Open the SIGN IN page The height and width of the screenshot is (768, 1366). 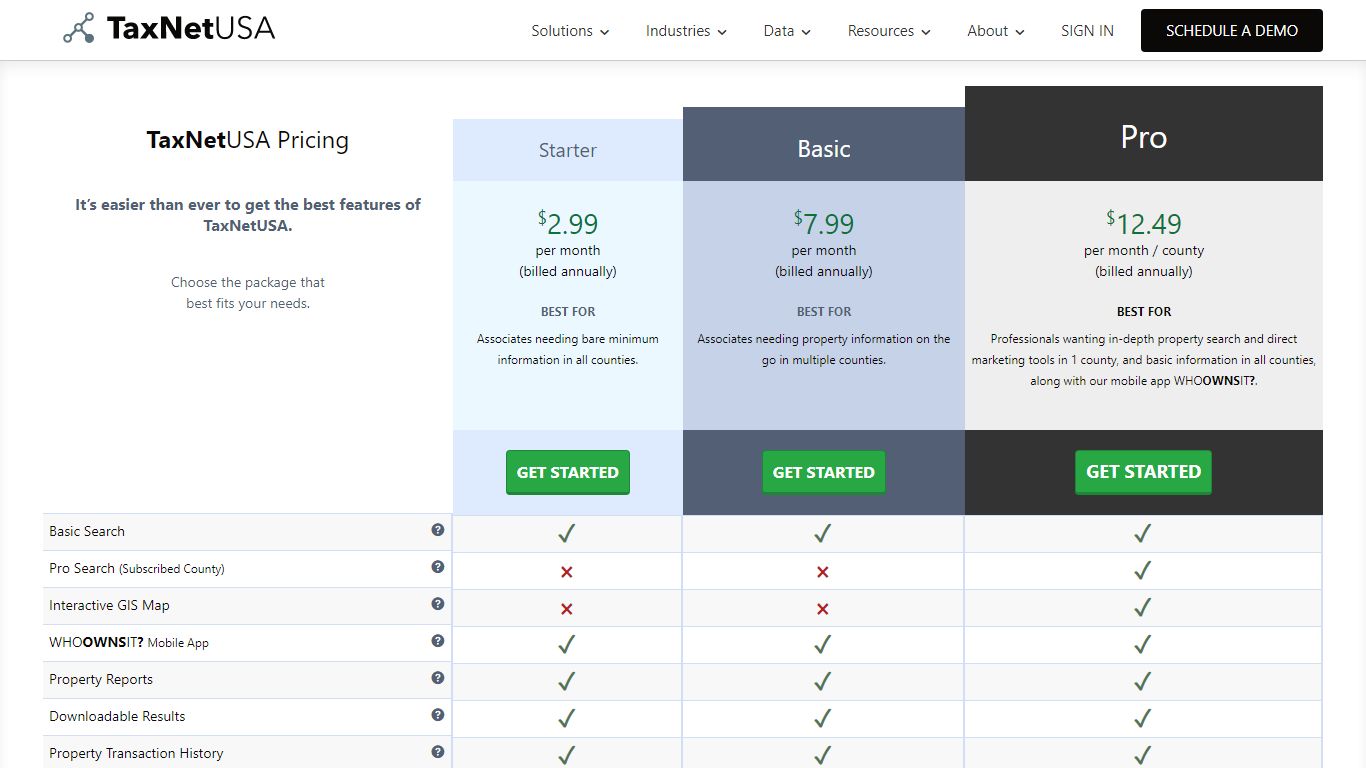1087,31
